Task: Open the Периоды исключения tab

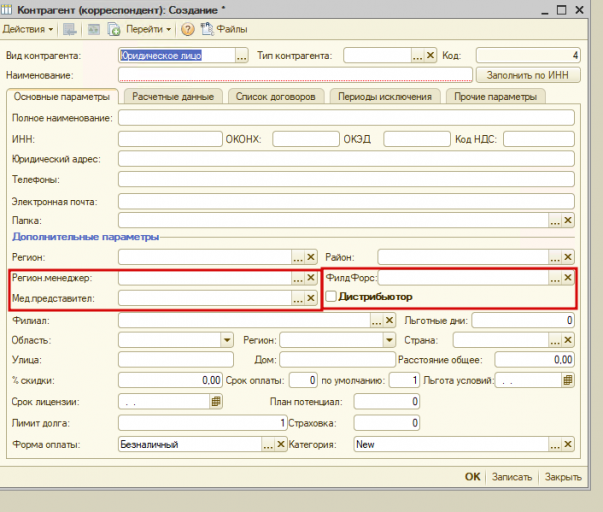Action: (x=385, y=97)
